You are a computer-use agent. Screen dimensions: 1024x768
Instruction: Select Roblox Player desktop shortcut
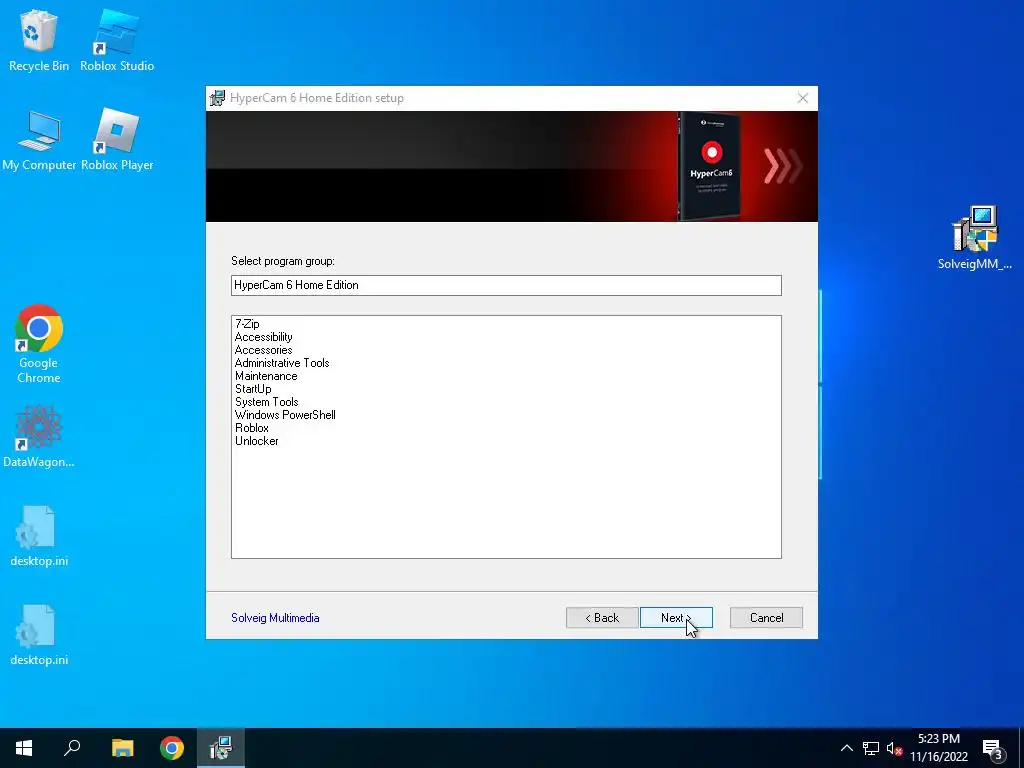117,140
